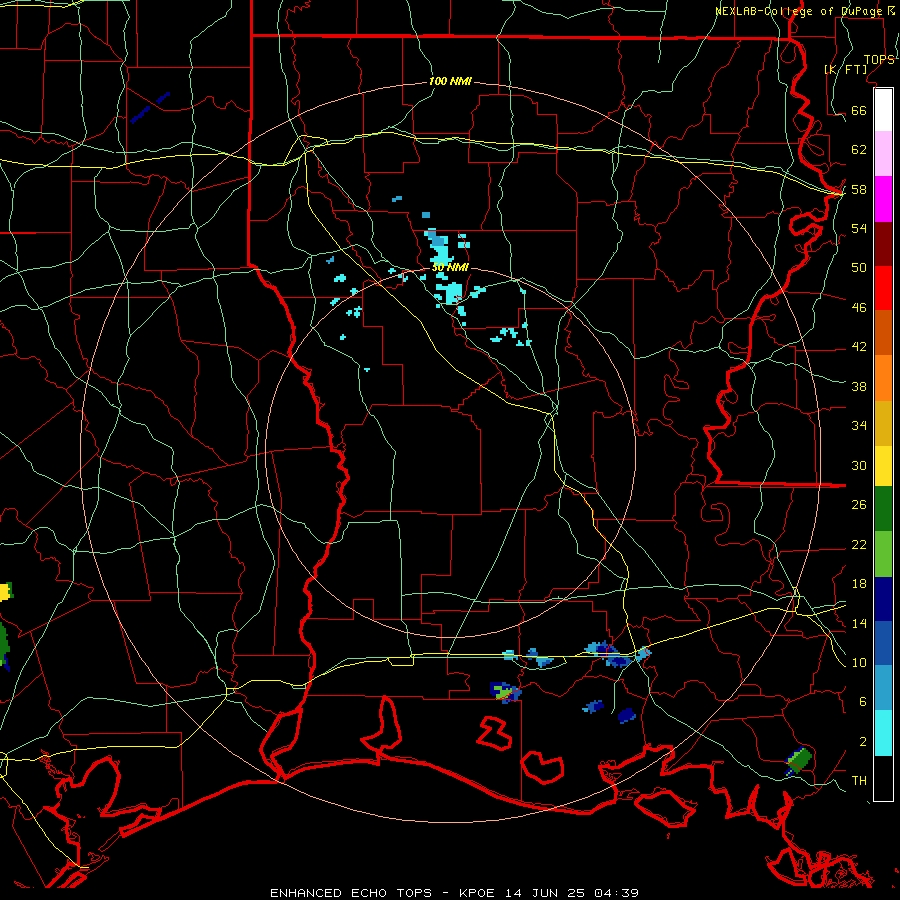The width and height of the screenshot is (900, 900).
Task: Click the "14 JUN 25" date text
Action: [545, 893]
